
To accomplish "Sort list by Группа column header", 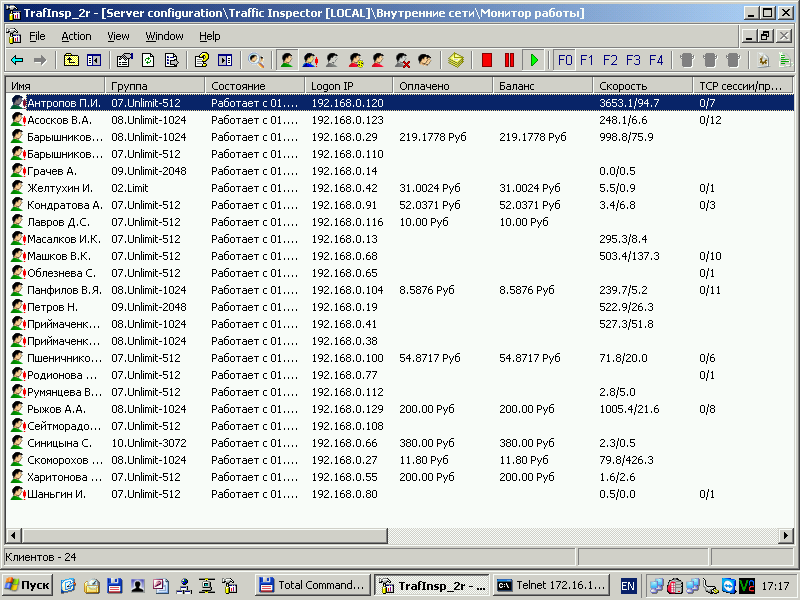I will pyautogui.click(x=155, y=86).
